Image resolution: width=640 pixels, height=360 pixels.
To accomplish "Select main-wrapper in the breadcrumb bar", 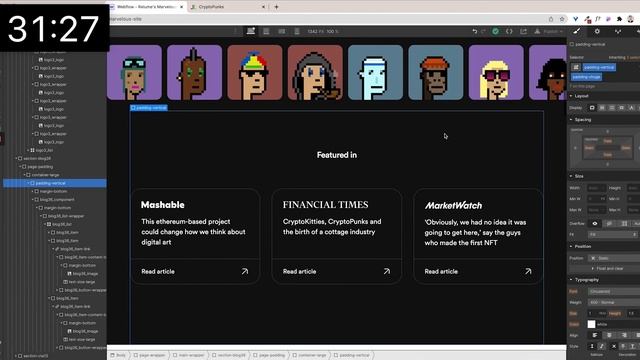I will (189, 355).
